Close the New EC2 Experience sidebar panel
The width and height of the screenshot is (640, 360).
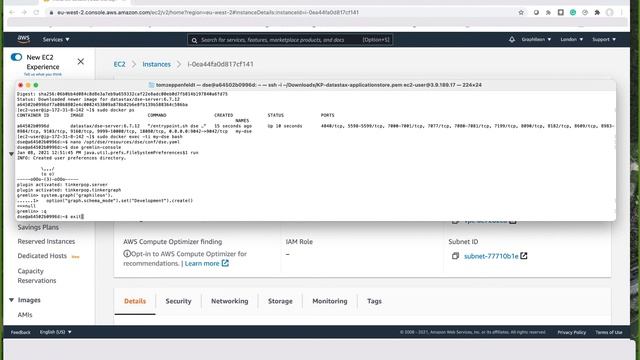80,62
